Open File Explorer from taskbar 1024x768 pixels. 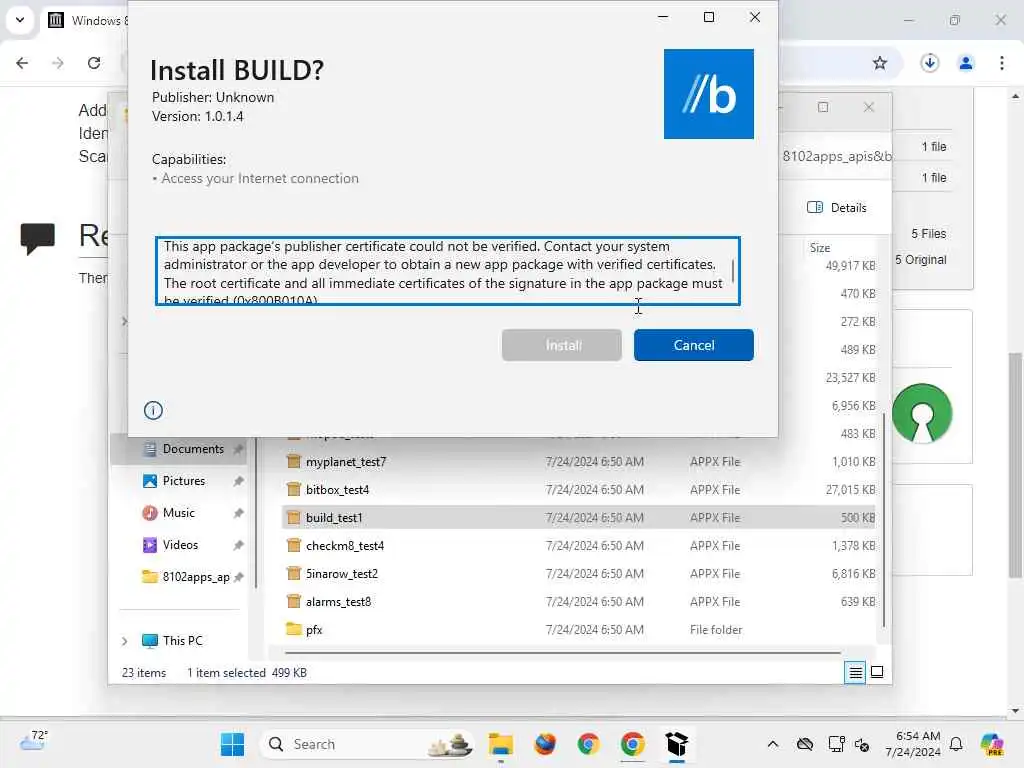(501, 744)
